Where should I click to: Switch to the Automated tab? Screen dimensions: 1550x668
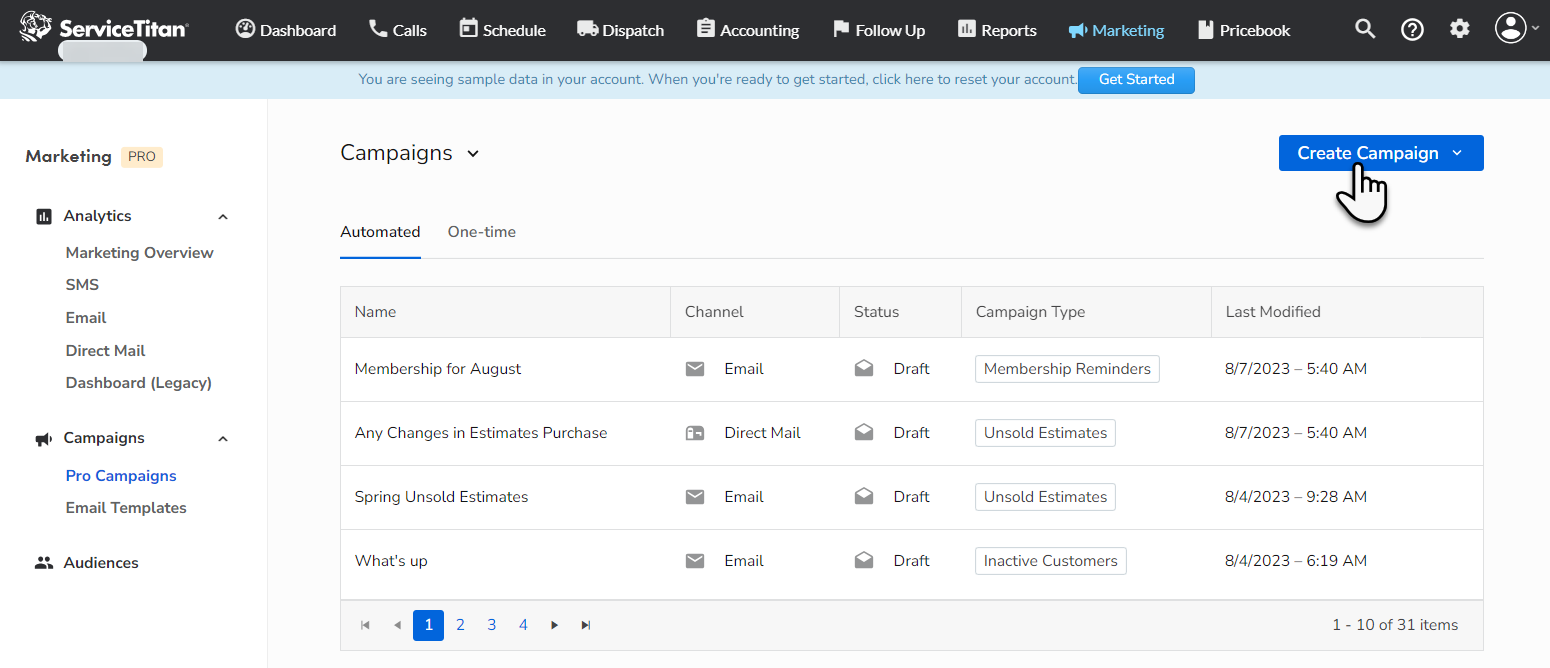[x=380, y=232]
